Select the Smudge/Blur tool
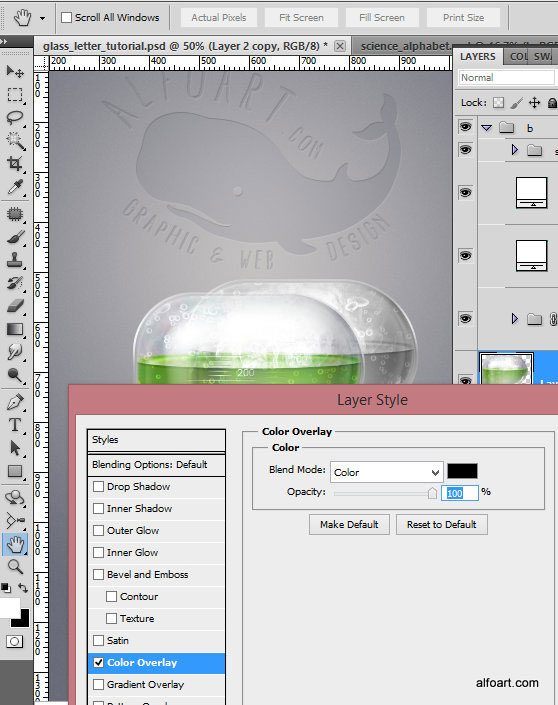Screen dimensions: 558x705 point(15,352)
